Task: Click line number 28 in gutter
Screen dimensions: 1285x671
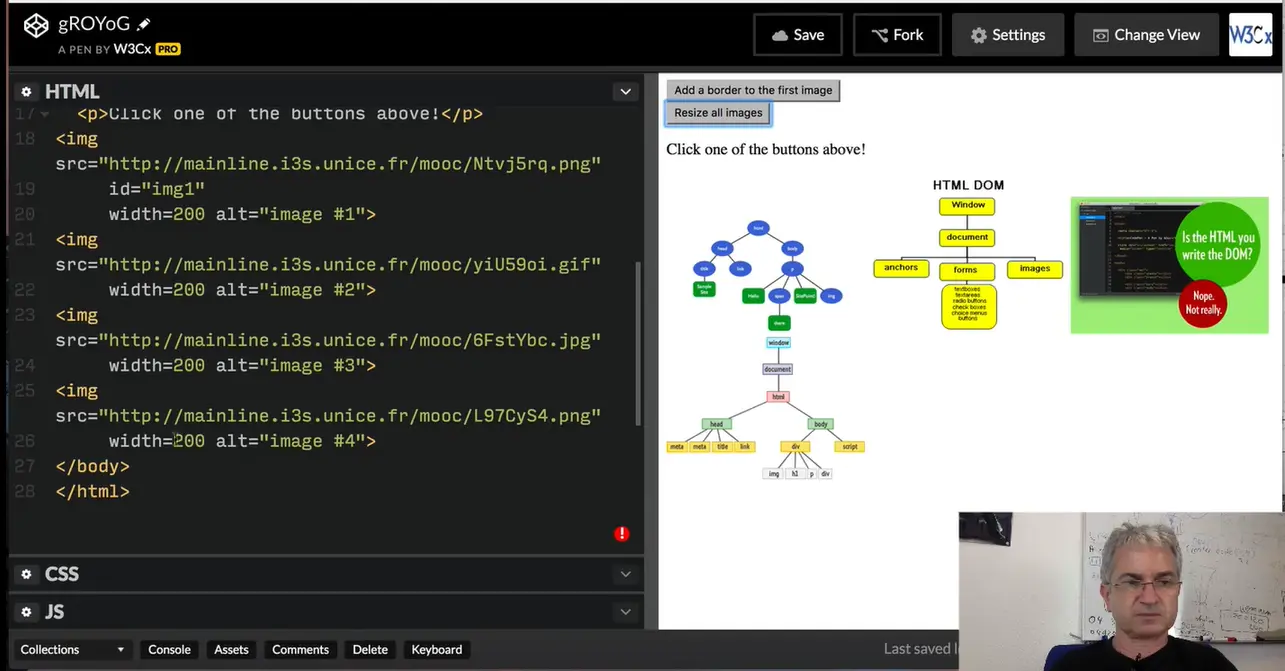Action: click(25, 492)
